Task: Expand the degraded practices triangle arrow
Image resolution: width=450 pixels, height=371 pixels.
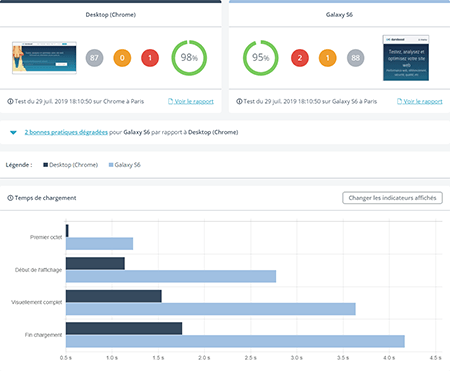Action: click(13, 133)
